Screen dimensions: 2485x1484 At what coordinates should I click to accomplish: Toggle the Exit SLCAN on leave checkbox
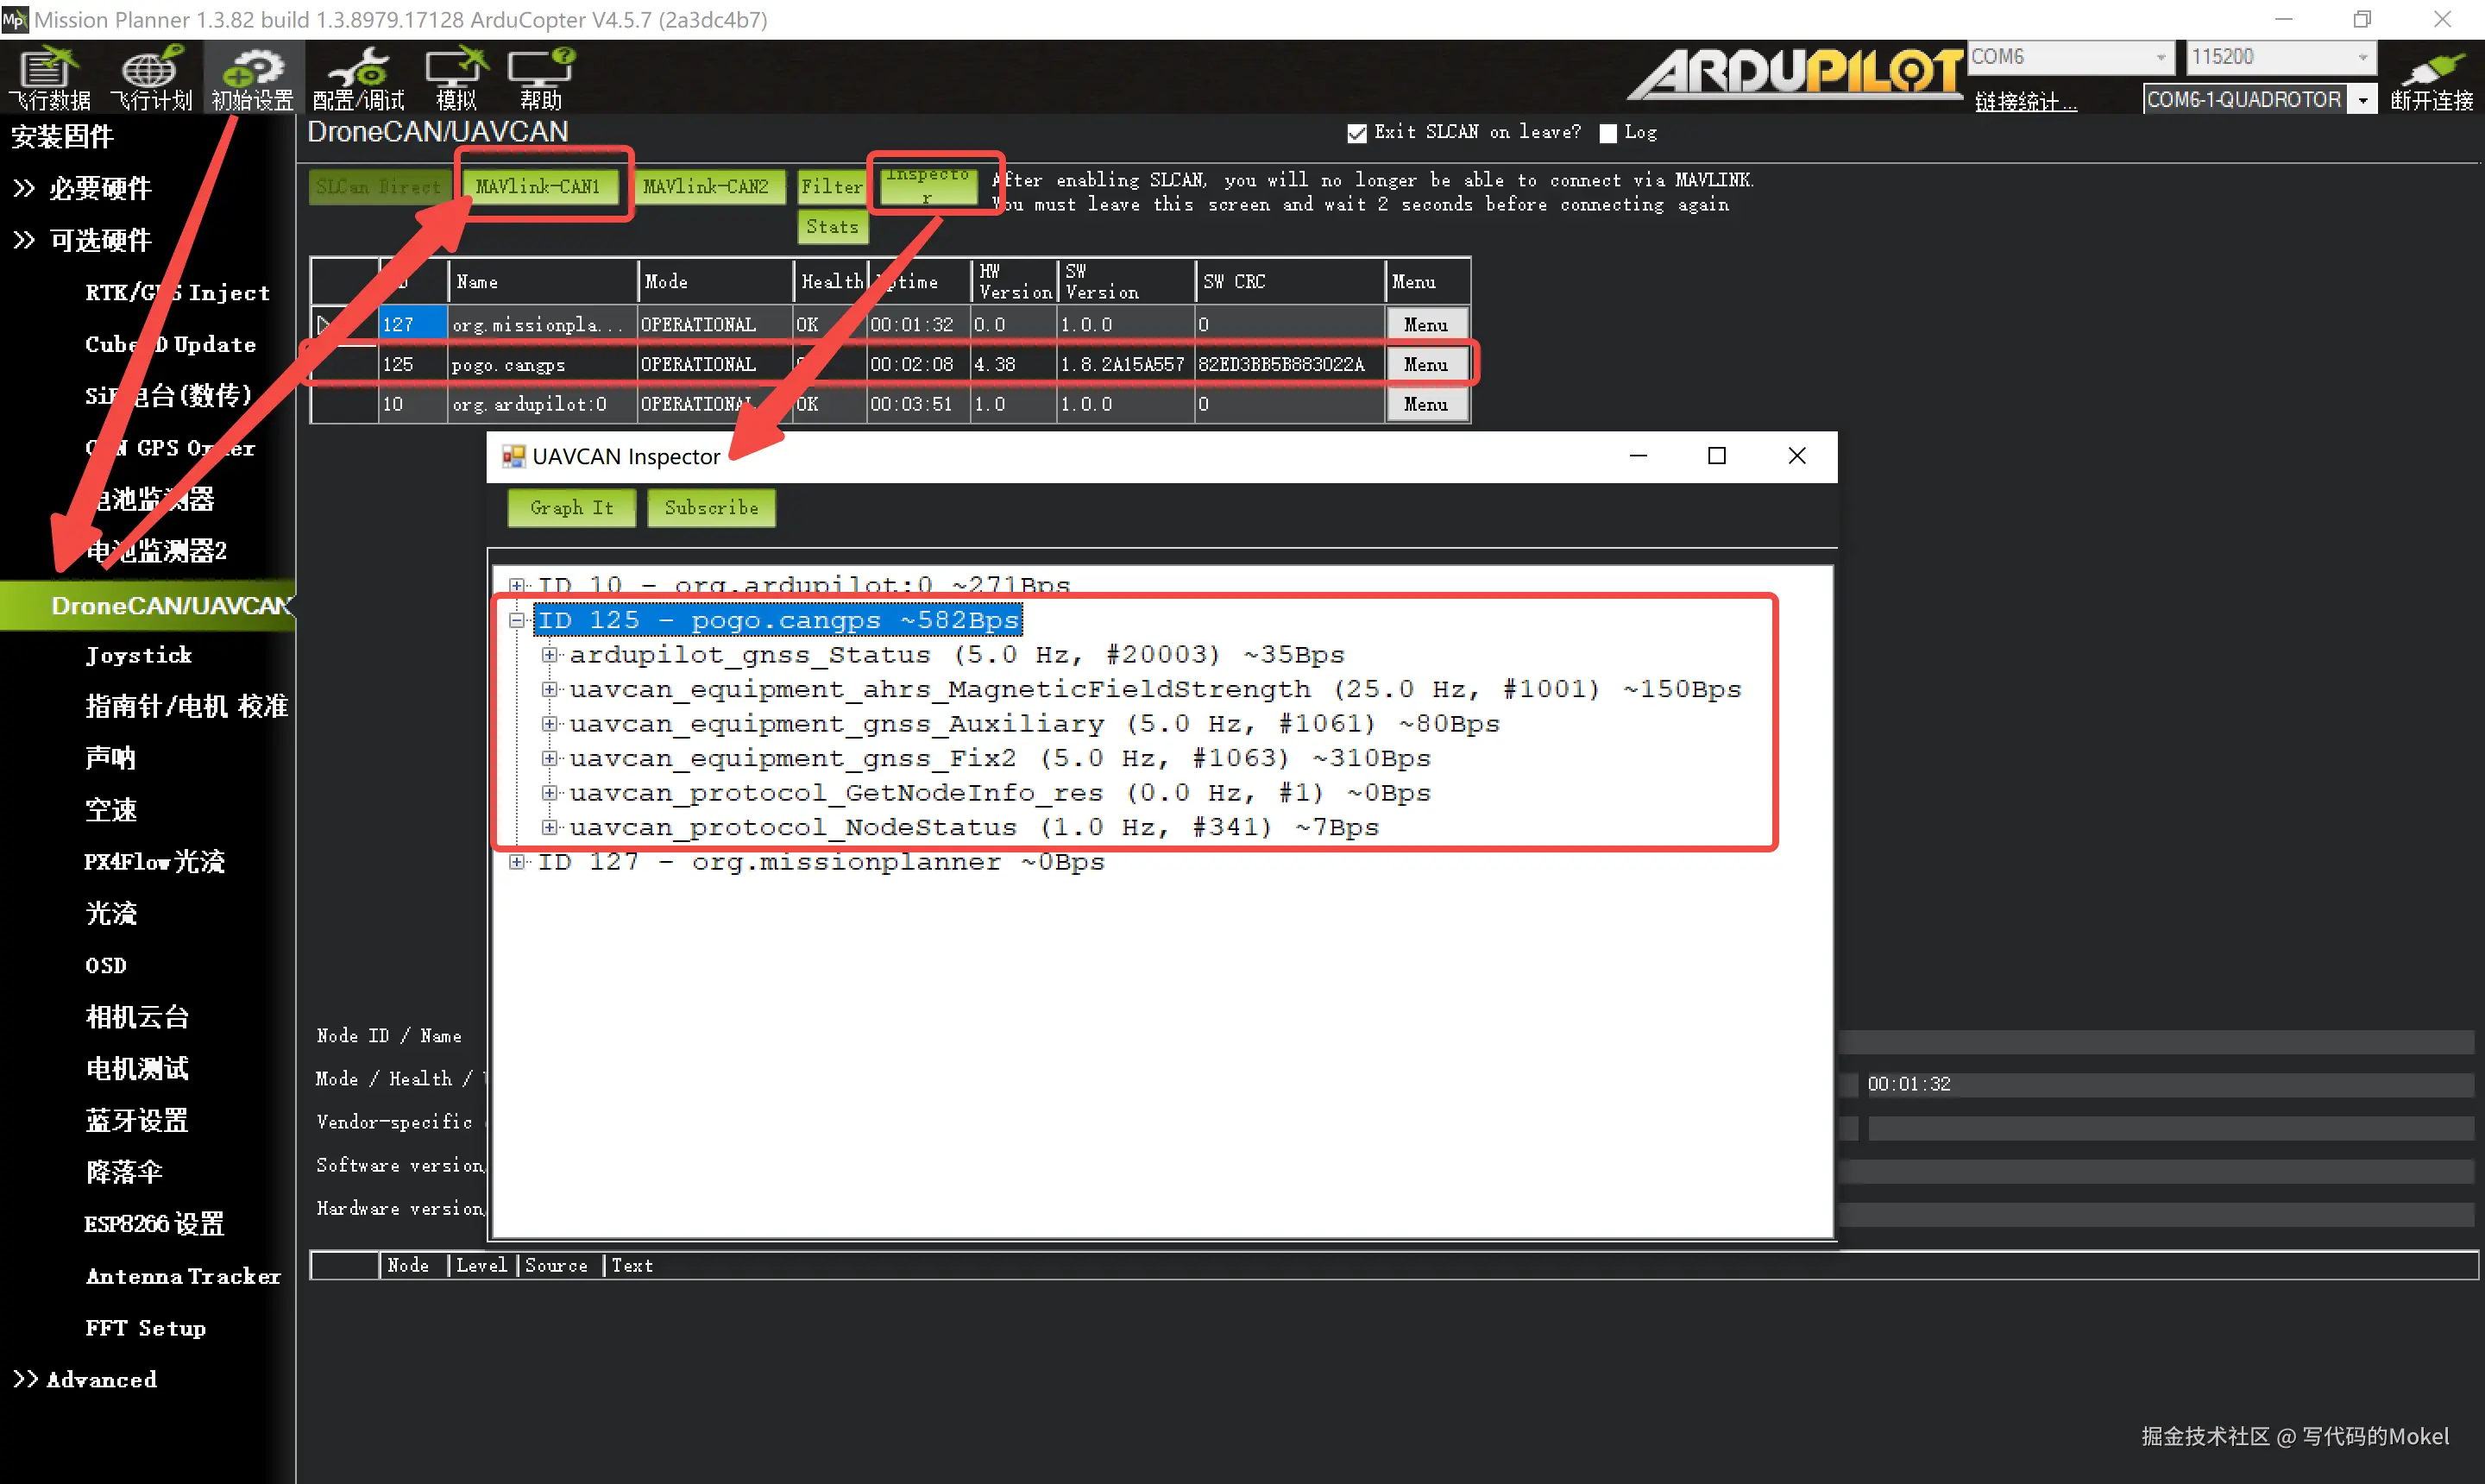1356,133
